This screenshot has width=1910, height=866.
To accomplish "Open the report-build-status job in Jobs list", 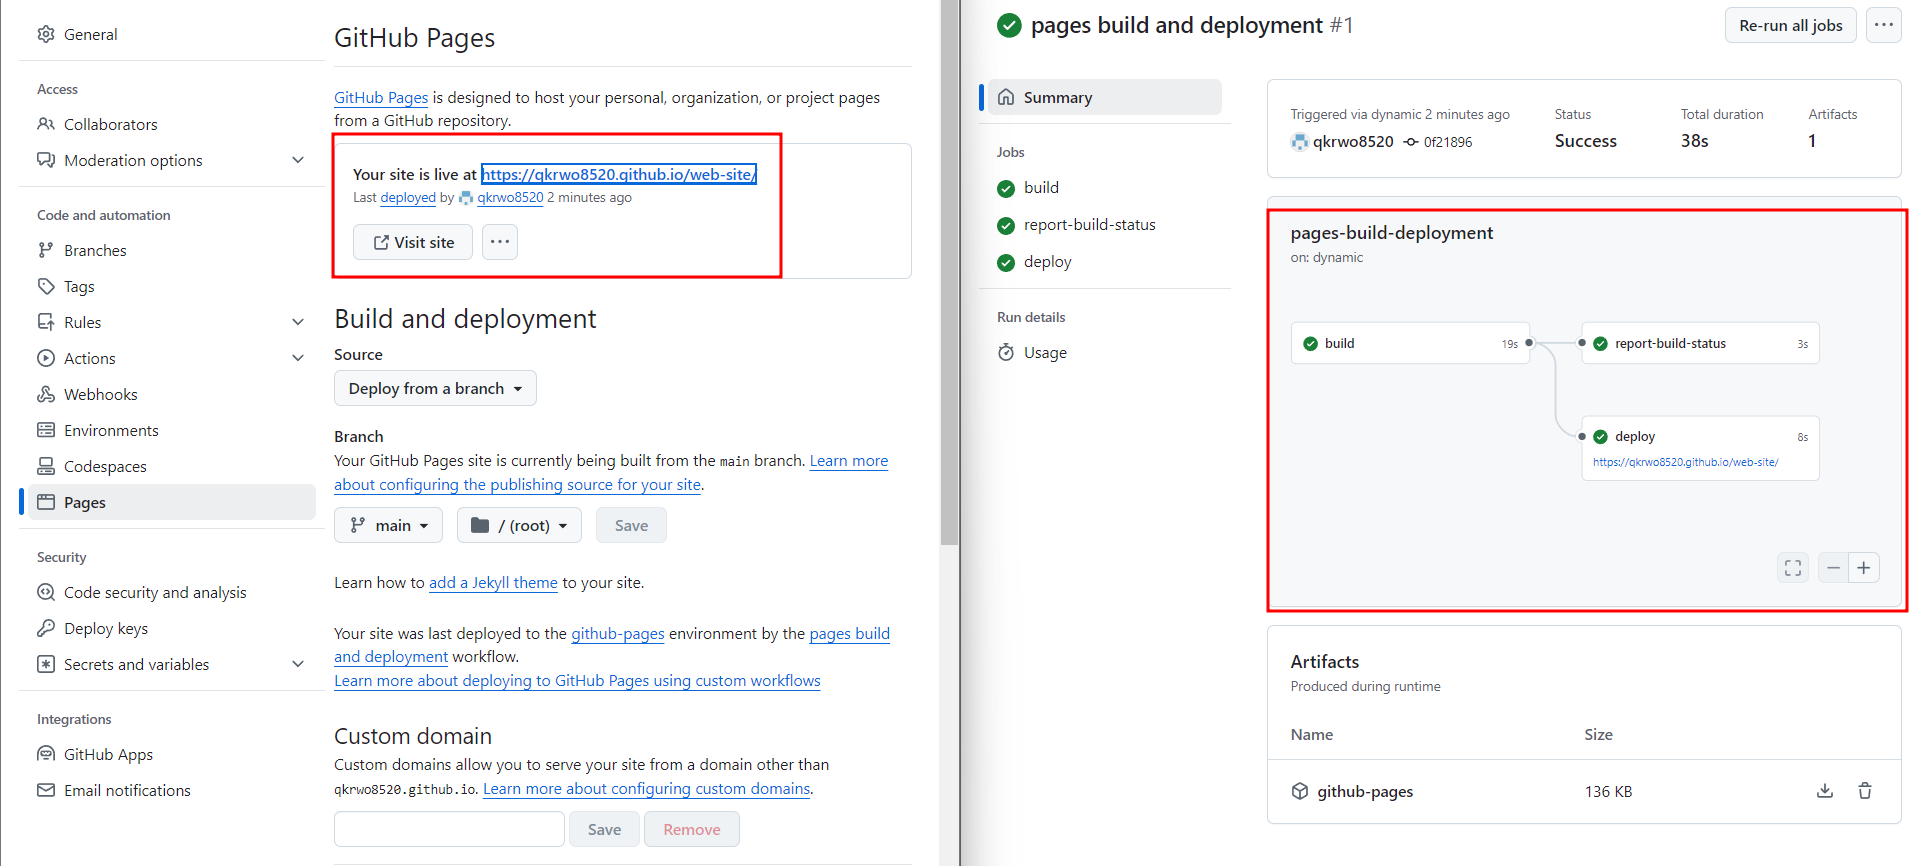I will [x=1089, y=224].
